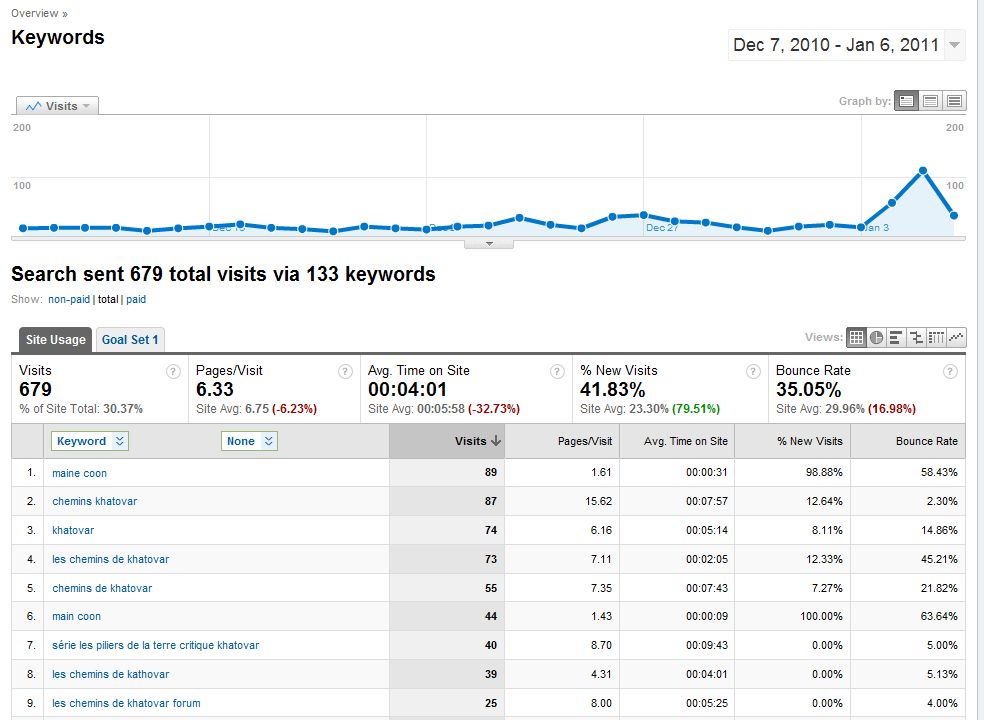Open keyword 'main coon'
The width and height of the screenshot is (984, 720).
(x=77, y=616)
